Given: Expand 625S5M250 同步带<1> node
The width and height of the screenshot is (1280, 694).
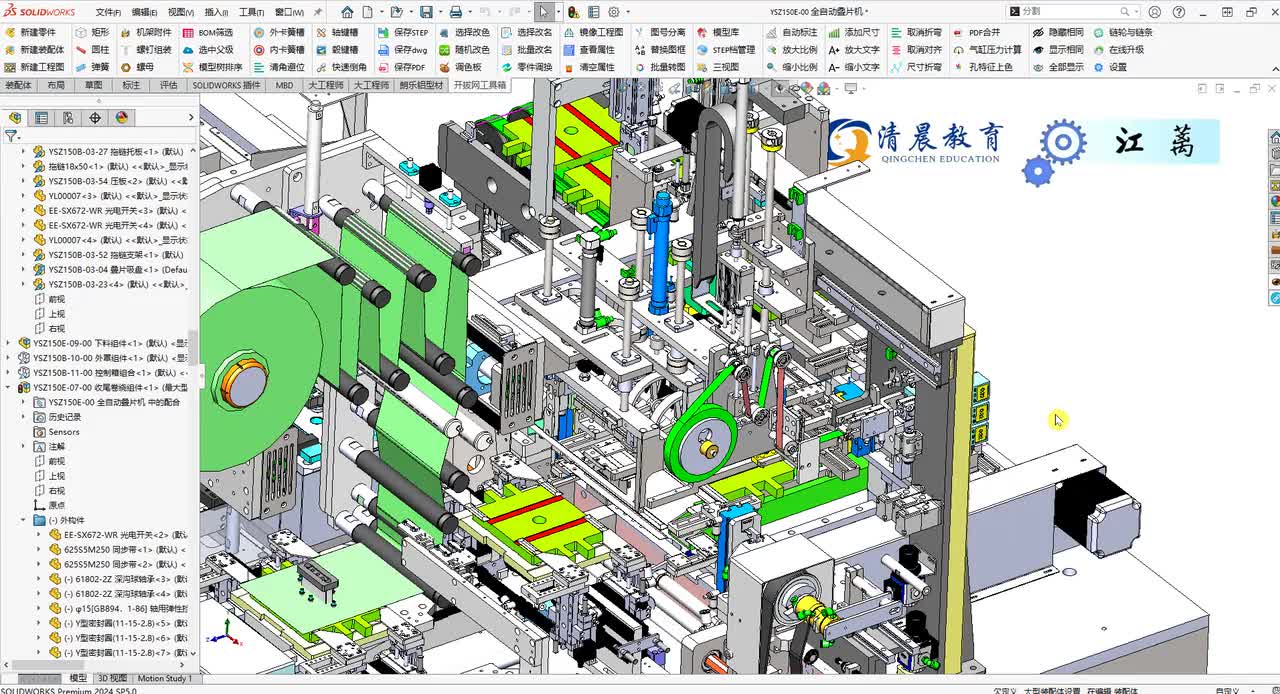Looking at the screenshot, I should click(x=40, y=550).
